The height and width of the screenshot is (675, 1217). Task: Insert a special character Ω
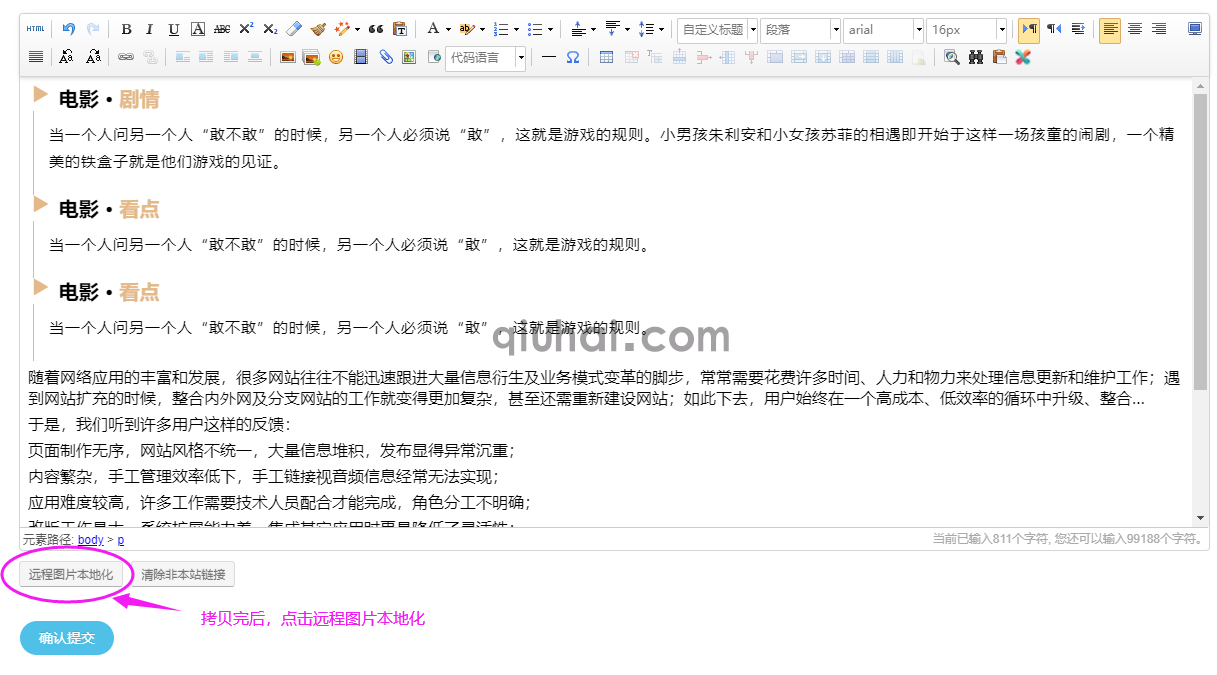click(572, 57)
